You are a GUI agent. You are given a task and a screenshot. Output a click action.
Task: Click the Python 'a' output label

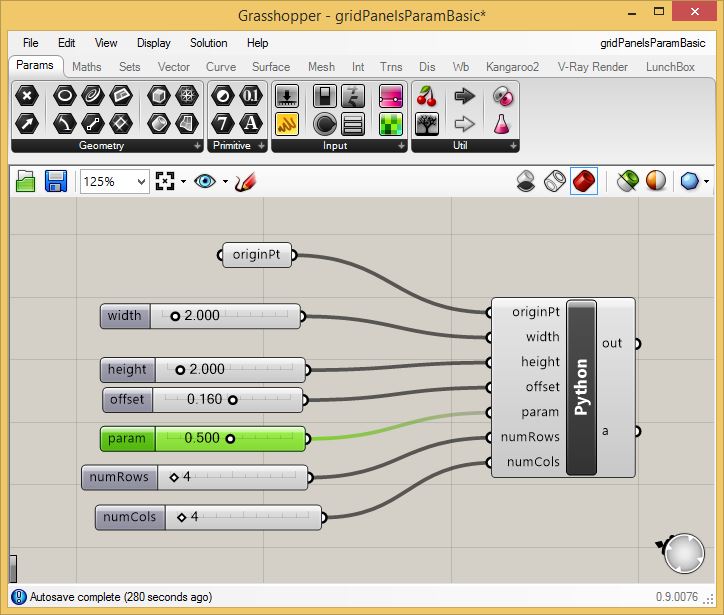tap(605, 431)
